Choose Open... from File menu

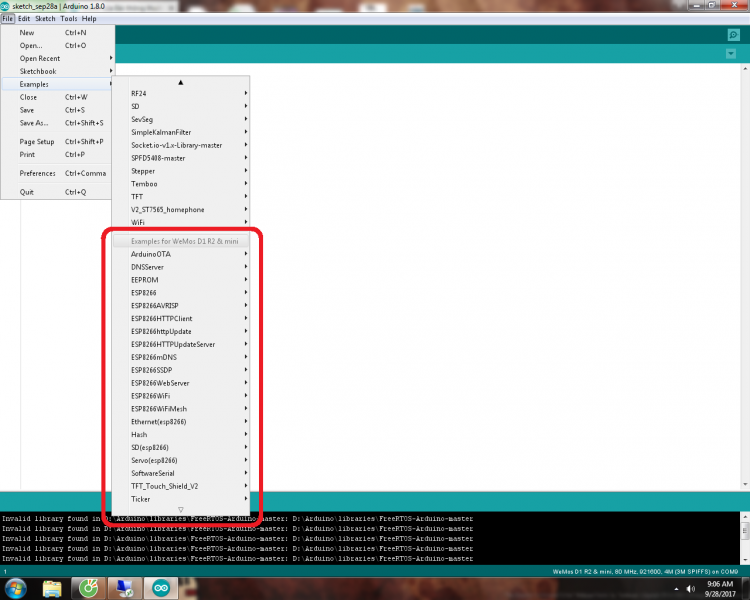pos(57,45)
